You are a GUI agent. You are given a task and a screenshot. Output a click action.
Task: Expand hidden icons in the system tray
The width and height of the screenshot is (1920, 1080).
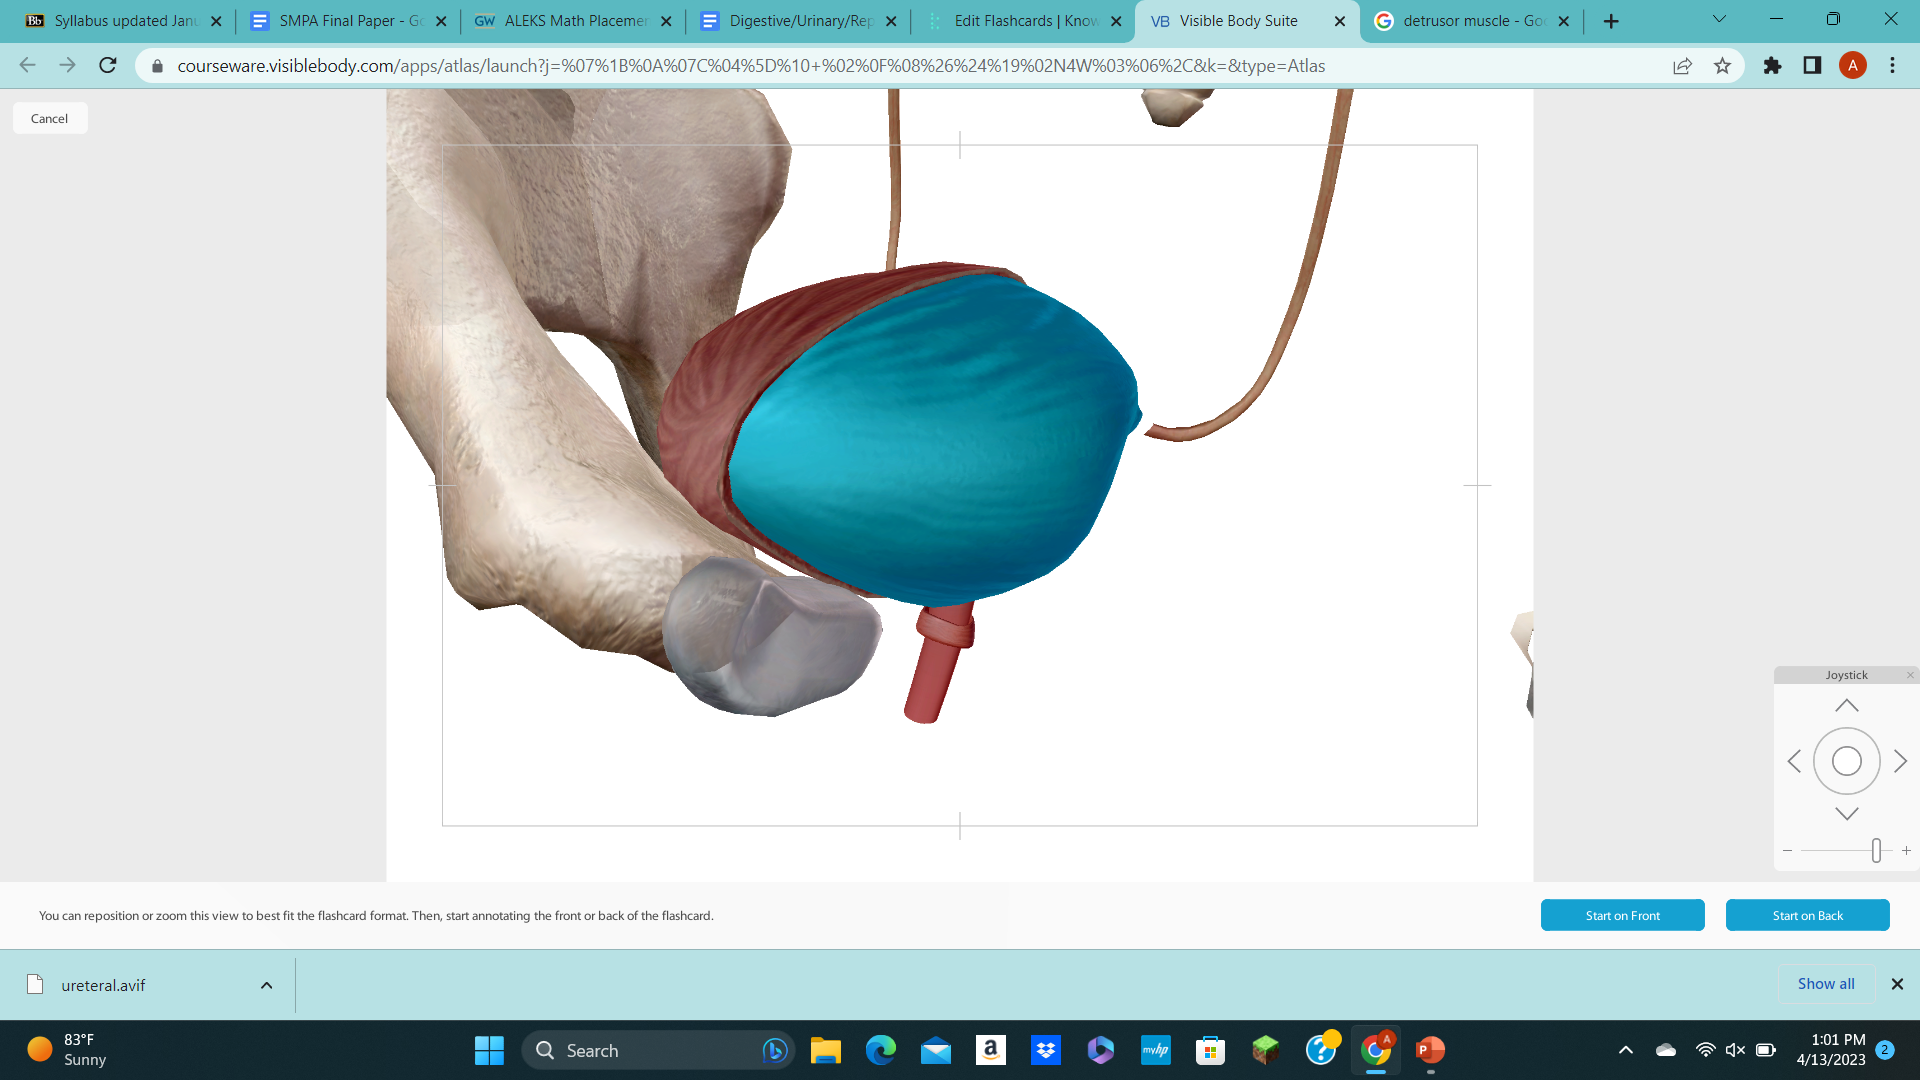point(1625,1050)
